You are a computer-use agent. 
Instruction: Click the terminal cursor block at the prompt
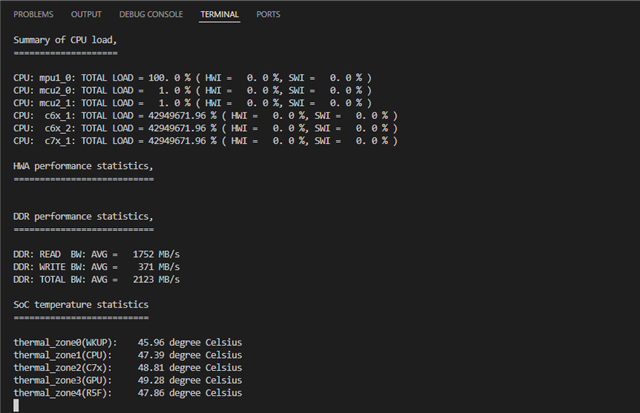tap(16, 405)
